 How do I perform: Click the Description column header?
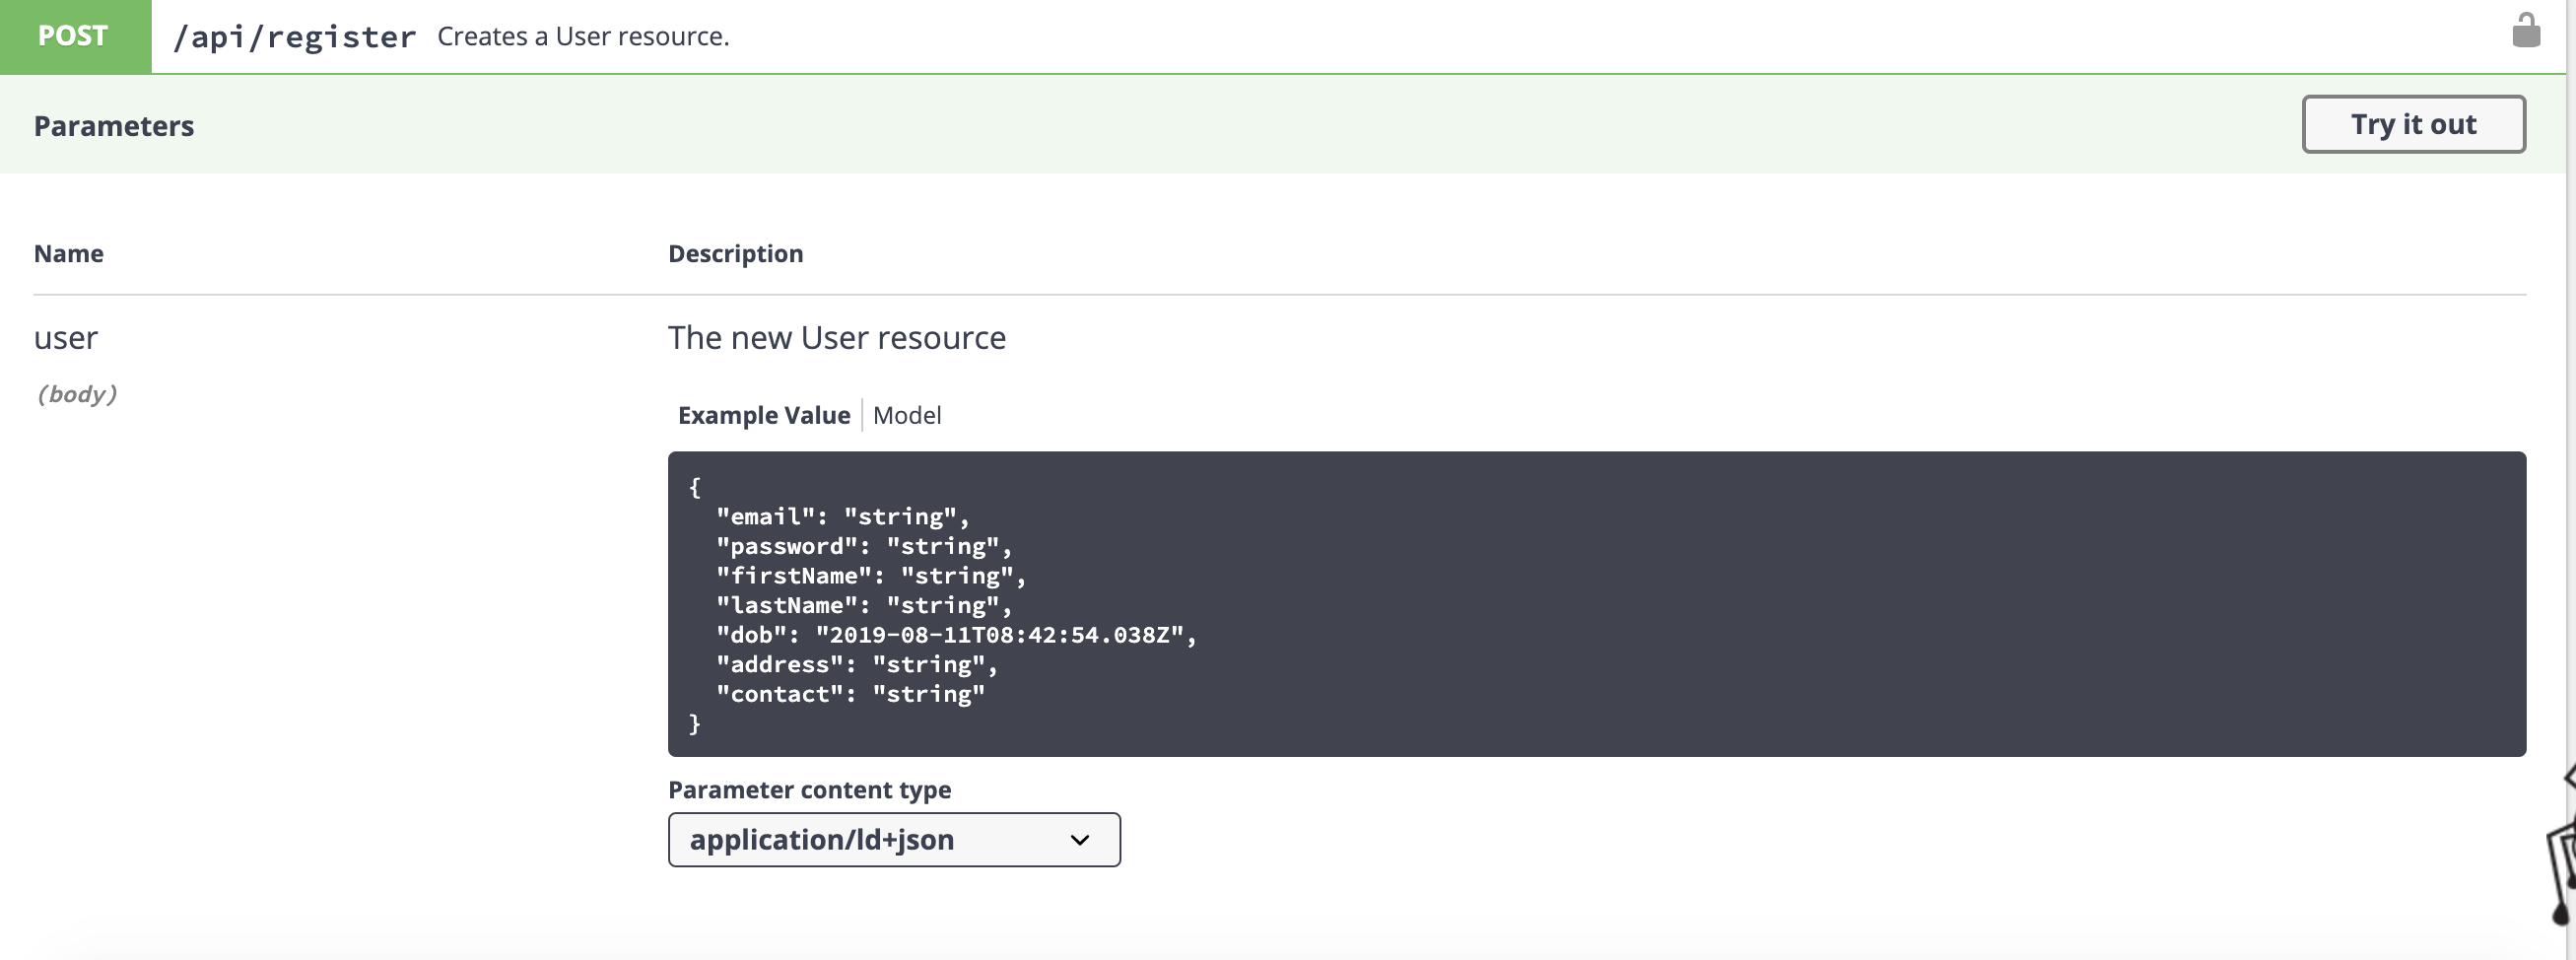tap(735, 254)
